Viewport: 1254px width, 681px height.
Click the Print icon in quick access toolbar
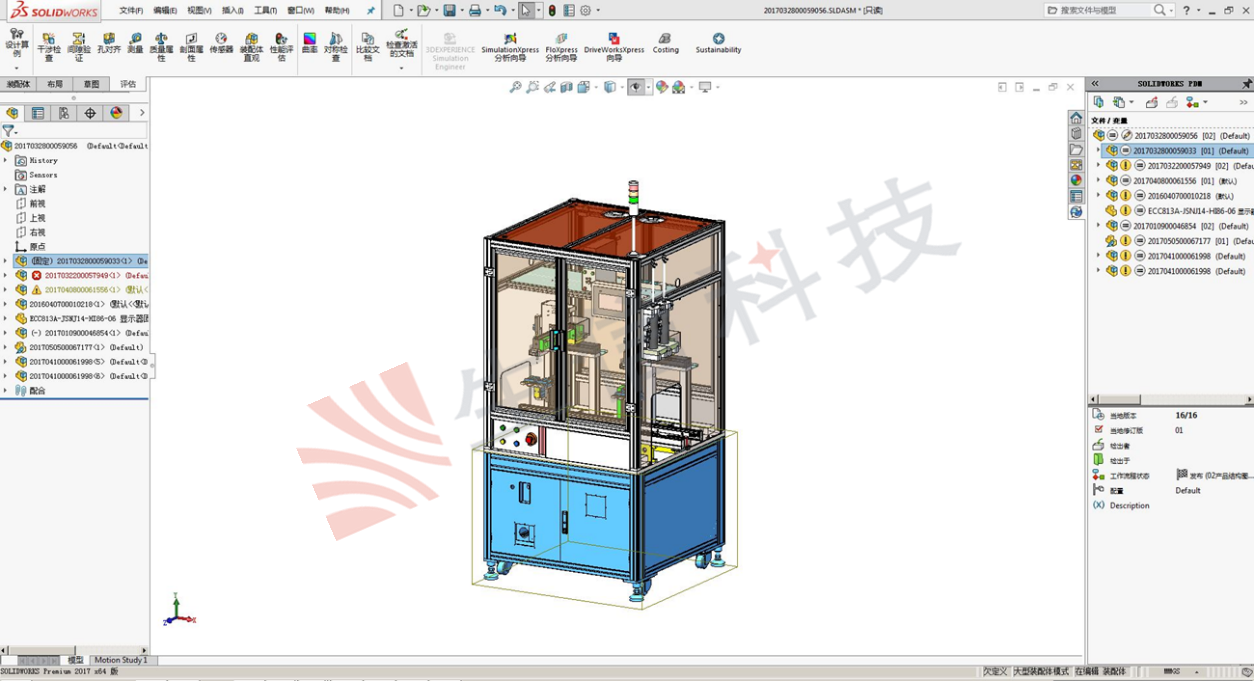pyautogui.click(x=475, y=10)
